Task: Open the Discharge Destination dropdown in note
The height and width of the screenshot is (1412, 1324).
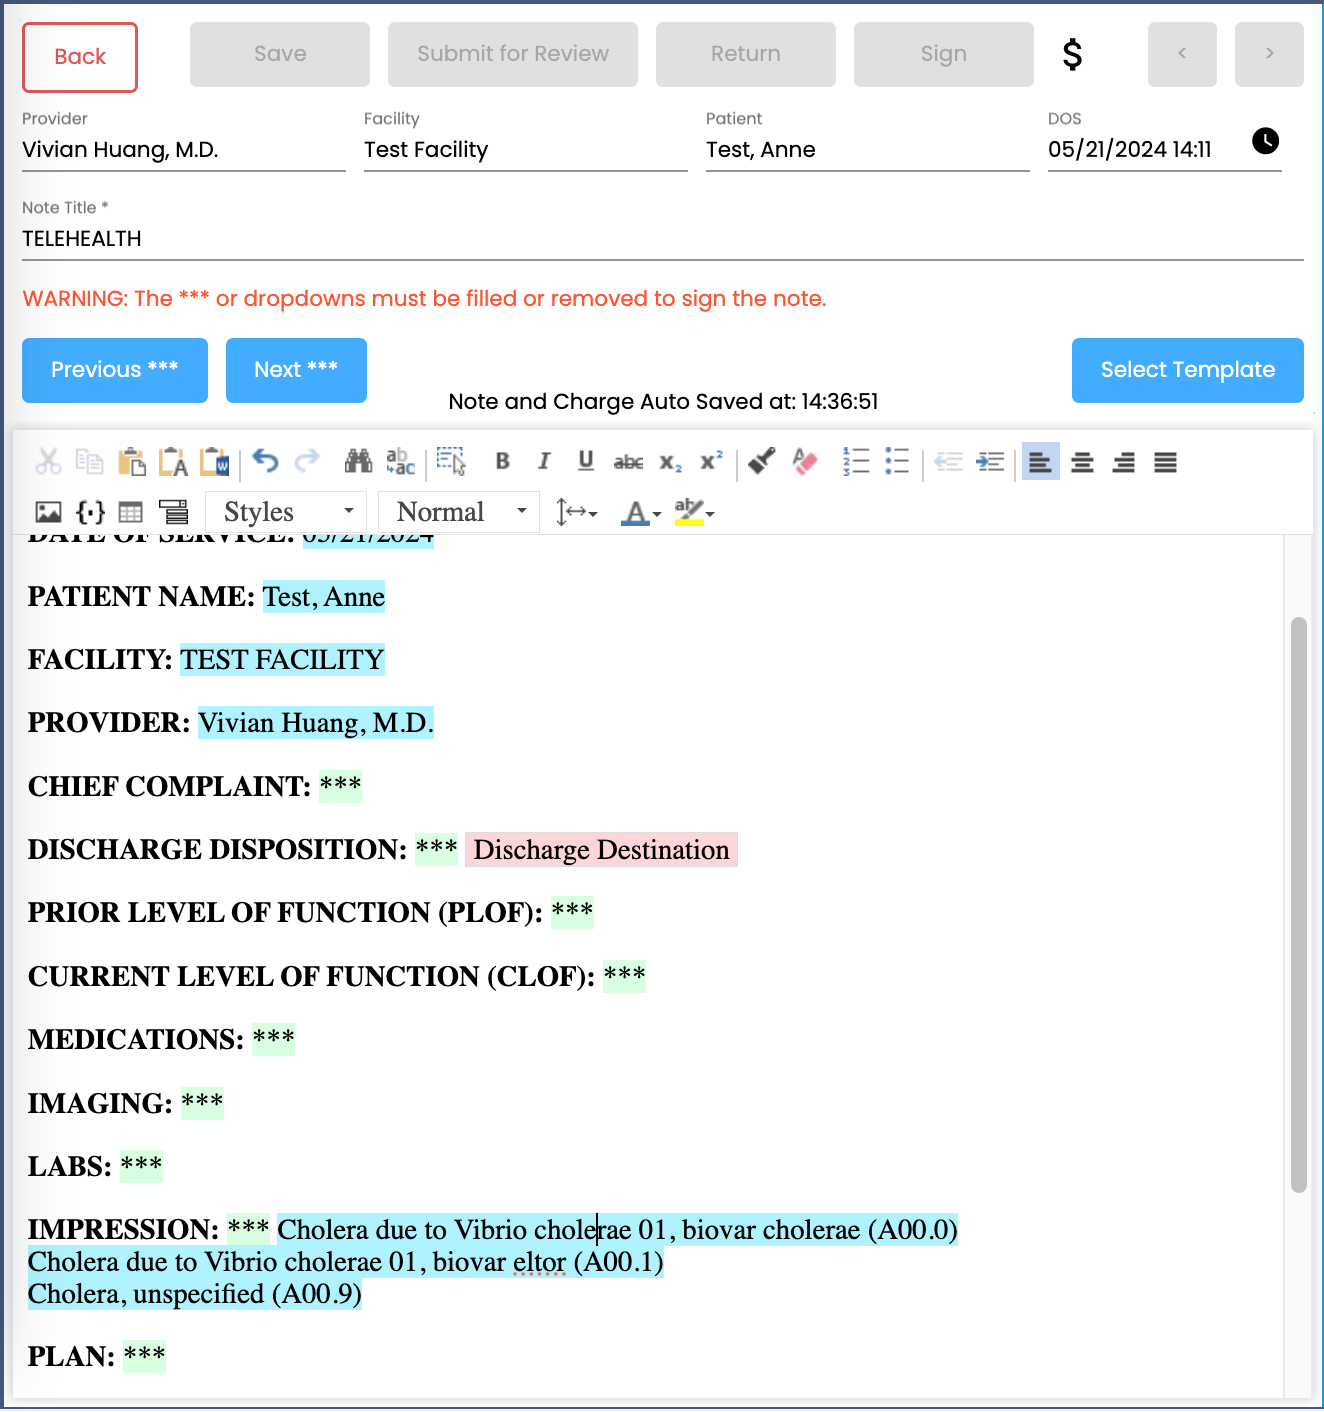Action: pyautogui.click(x=601, y=850)
